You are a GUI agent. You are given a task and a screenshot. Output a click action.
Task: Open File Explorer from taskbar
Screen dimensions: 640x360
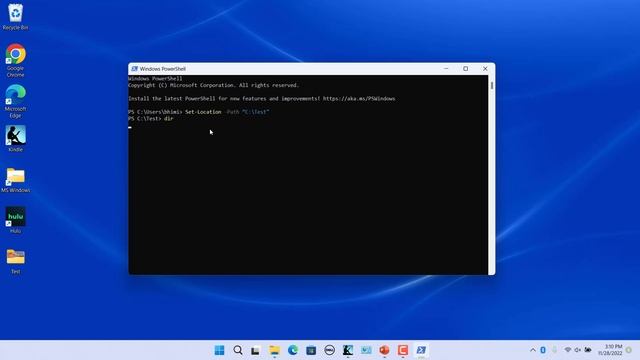[274, 350]
